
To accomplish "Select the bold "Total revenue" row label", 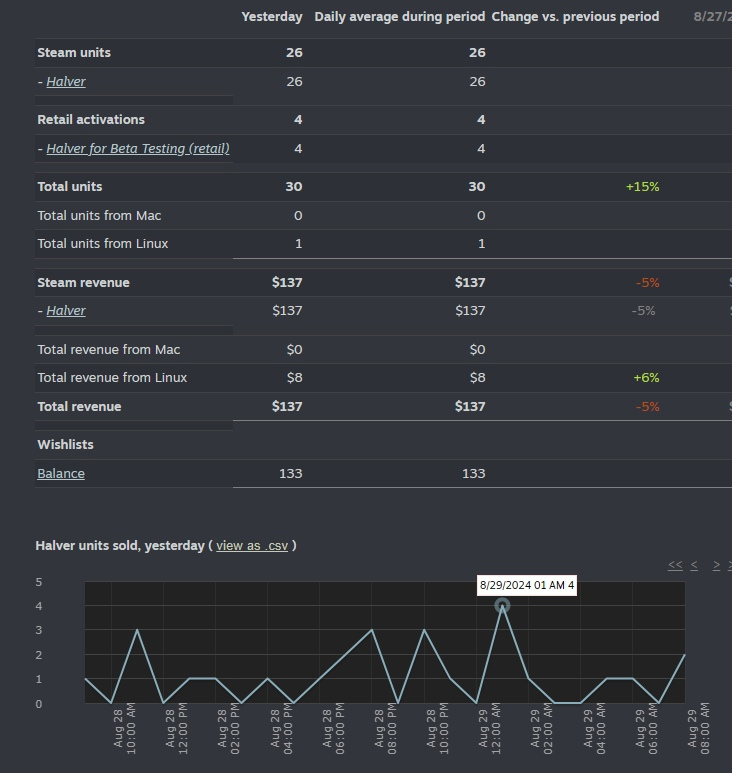I will coord(79,407).
